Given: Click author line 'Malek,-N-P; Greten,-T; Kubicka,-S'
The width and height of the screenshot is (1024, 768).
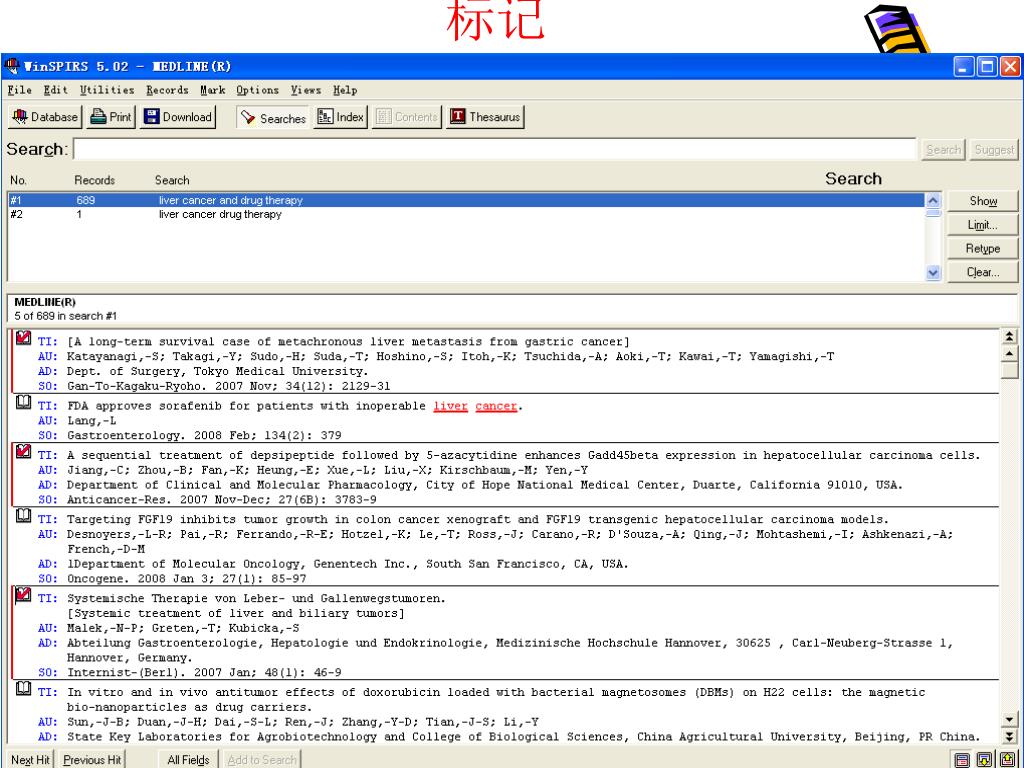Looking at the screenshot, I should (183, 628).
